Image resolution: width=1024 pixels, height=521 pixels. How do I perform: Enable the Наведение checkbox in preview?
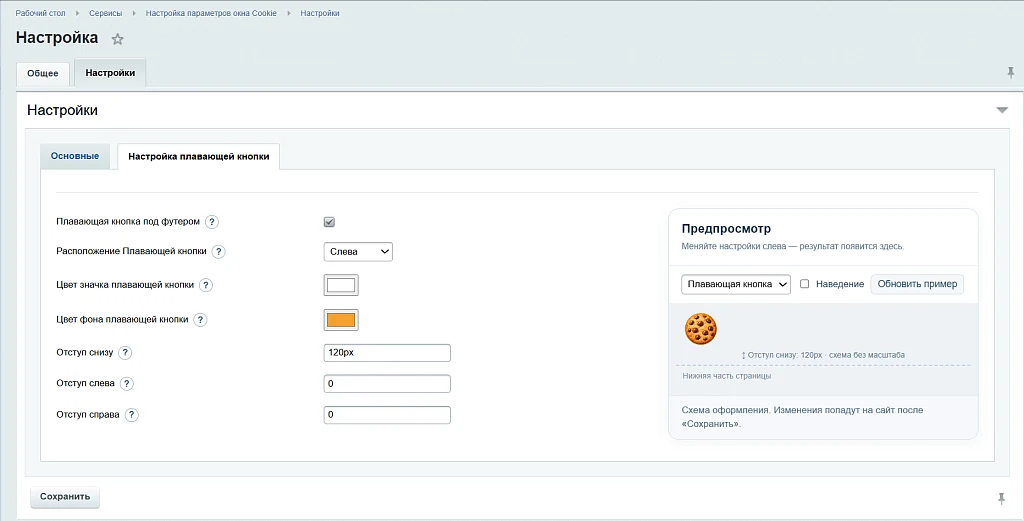805,284
